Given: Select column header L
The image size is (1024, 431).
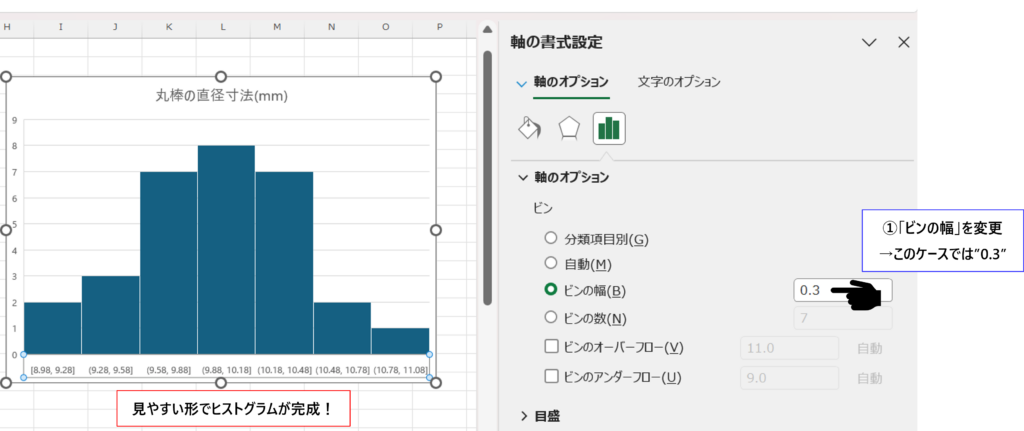Looking at the screenshot, I should click(222, 27).
